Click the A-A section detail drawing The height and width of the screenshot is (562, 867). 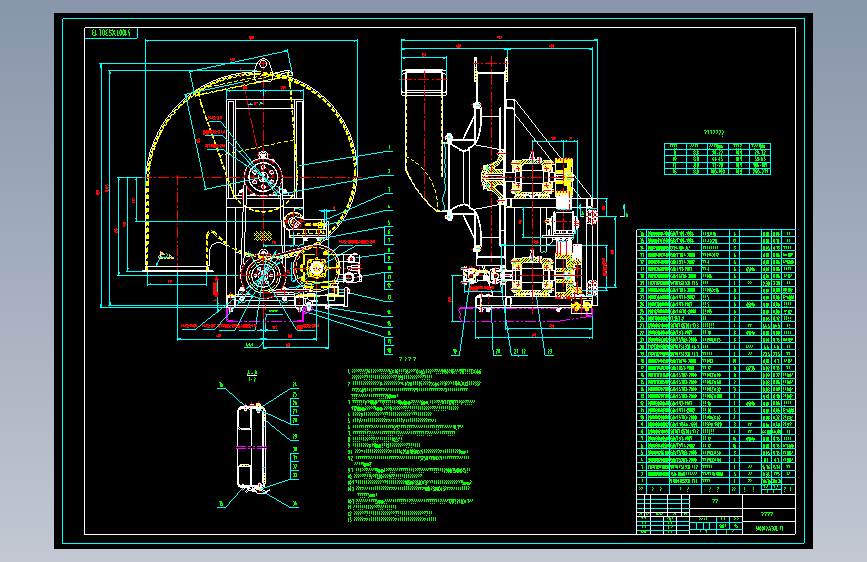point(252,447)
